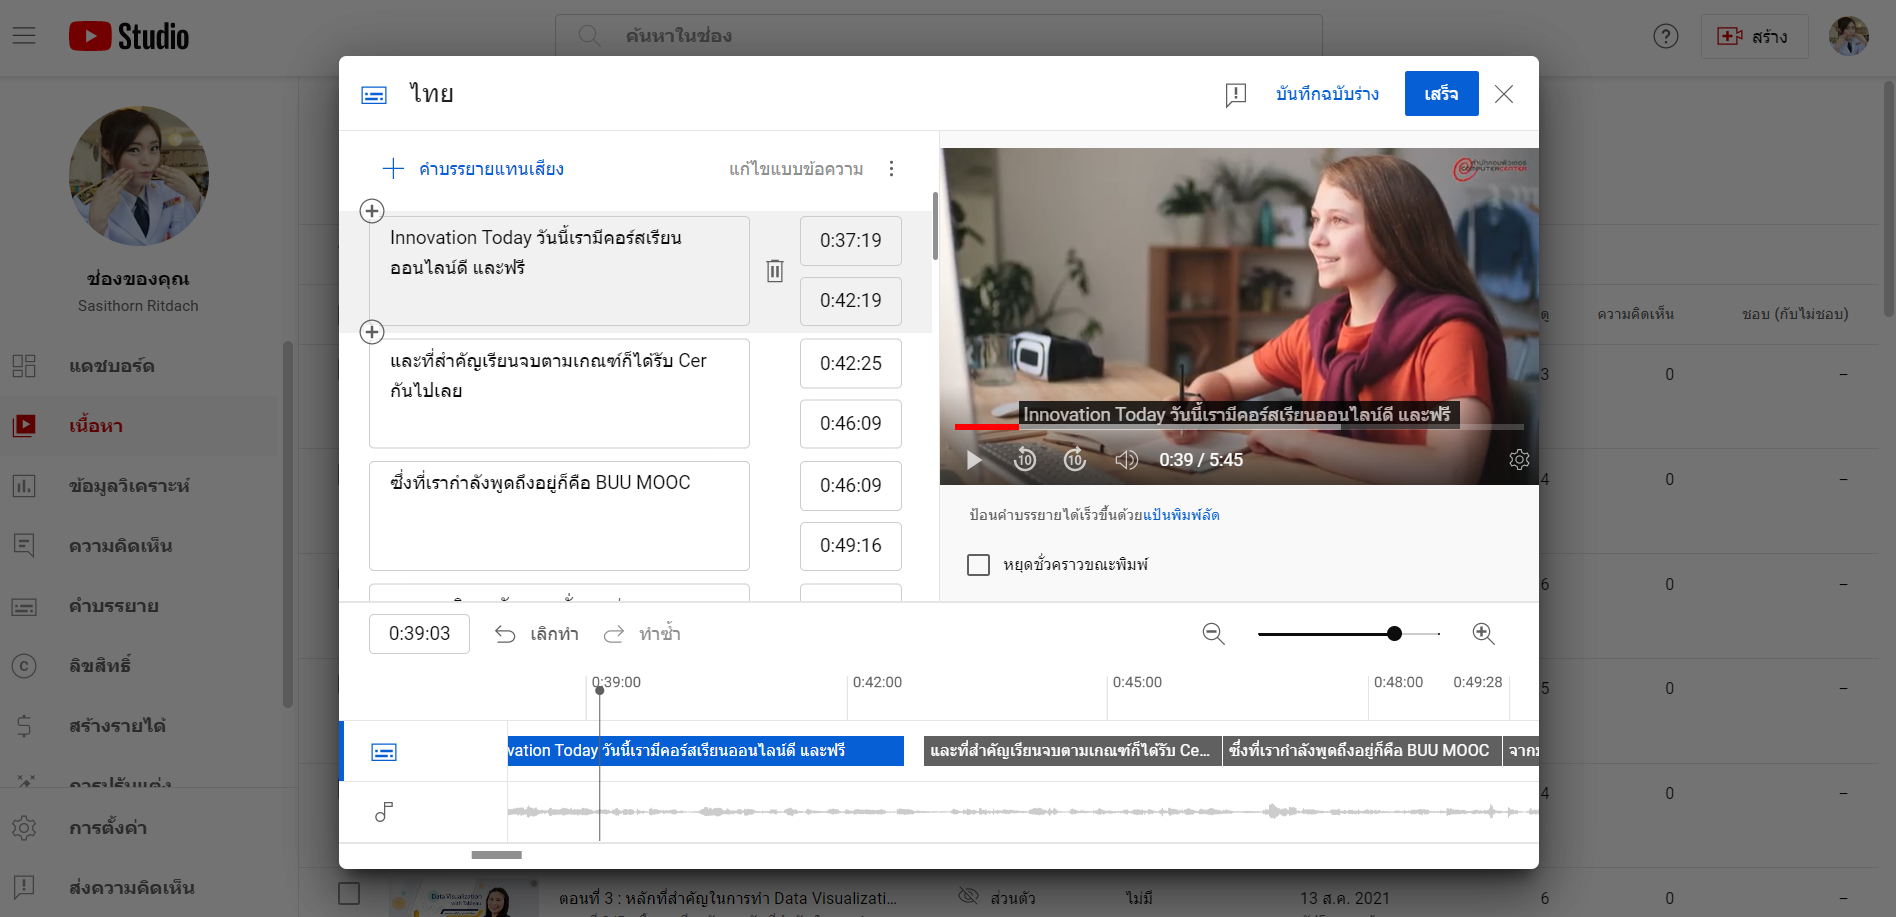Open the three-dot caption options menu
The image size is (1896, 917).
coord(891,169)
